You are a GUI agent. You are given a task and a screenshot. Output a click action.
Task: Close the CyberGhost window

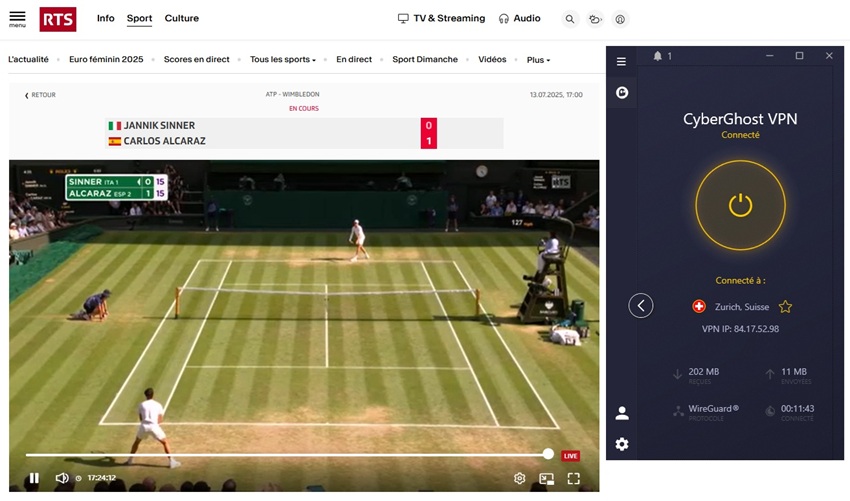[x=829, y=56]
